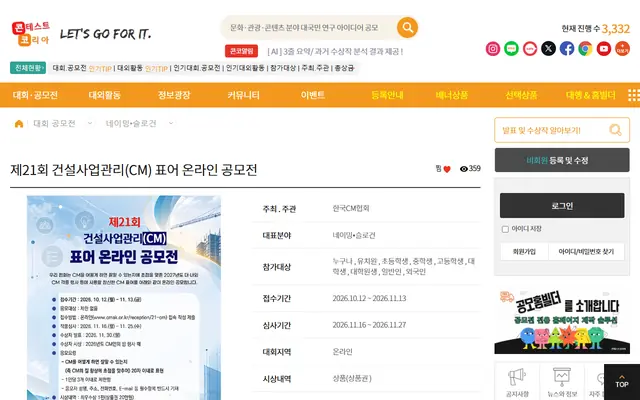
Task: Click the black 로그인 button
Action: click(562, 206)
